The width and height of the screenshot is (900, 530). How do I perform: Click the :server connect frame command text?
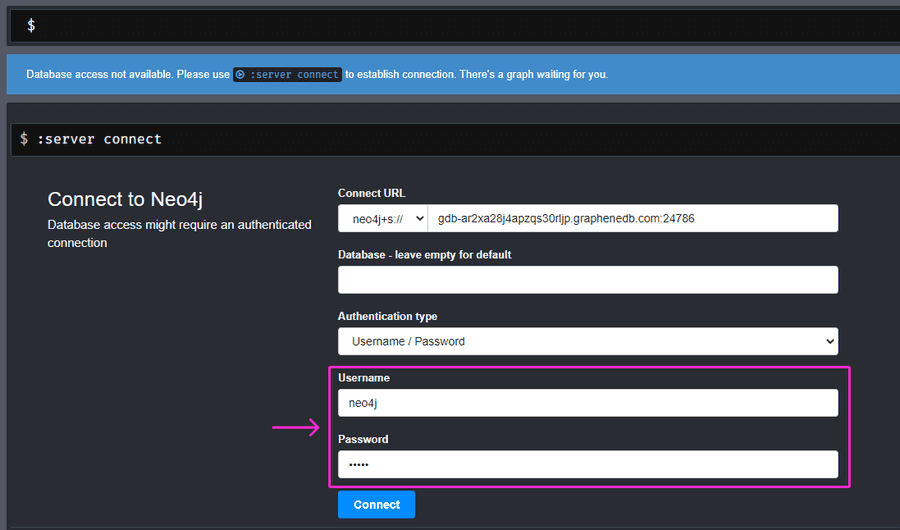(99, 139)
